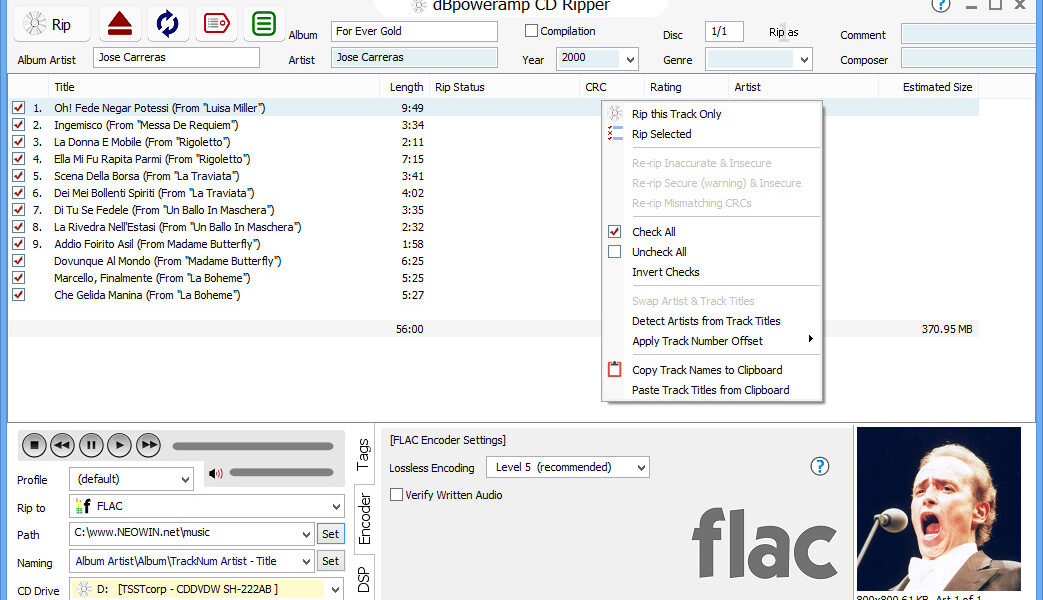The image size is (1043, 600).
Task: Skip to next track forward button
Action: [148, 445]
